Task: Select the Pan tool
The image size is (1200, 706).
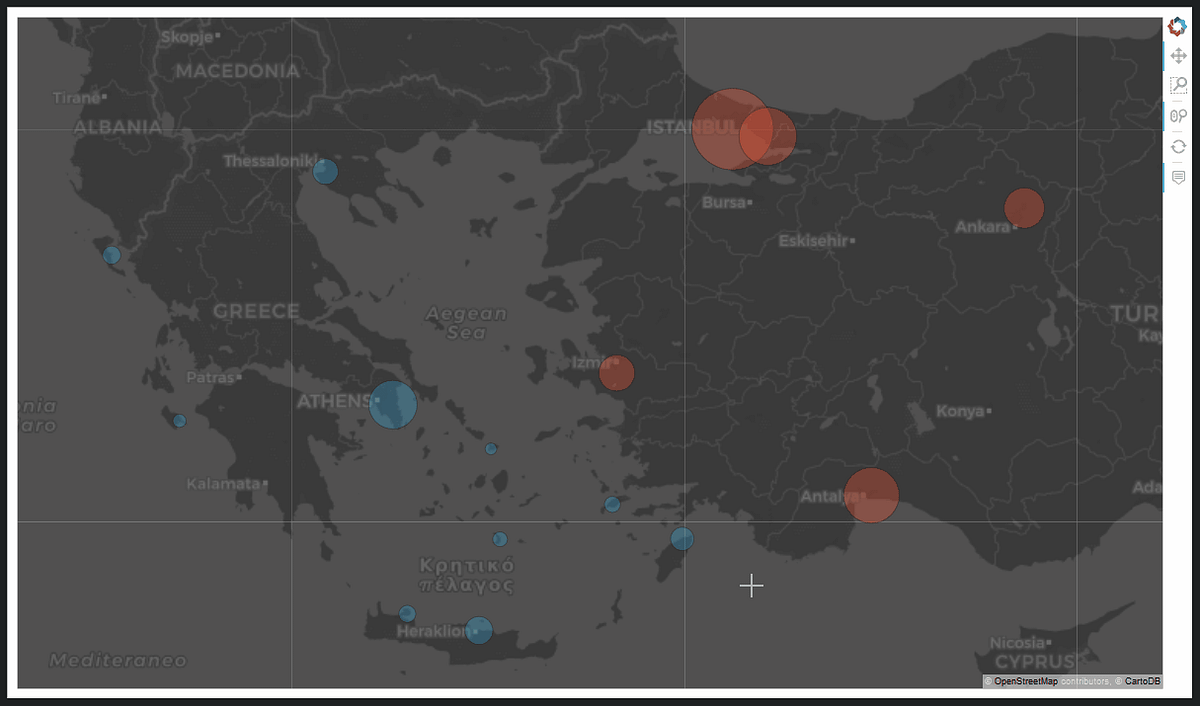Action: click(x=1177, y=55)
